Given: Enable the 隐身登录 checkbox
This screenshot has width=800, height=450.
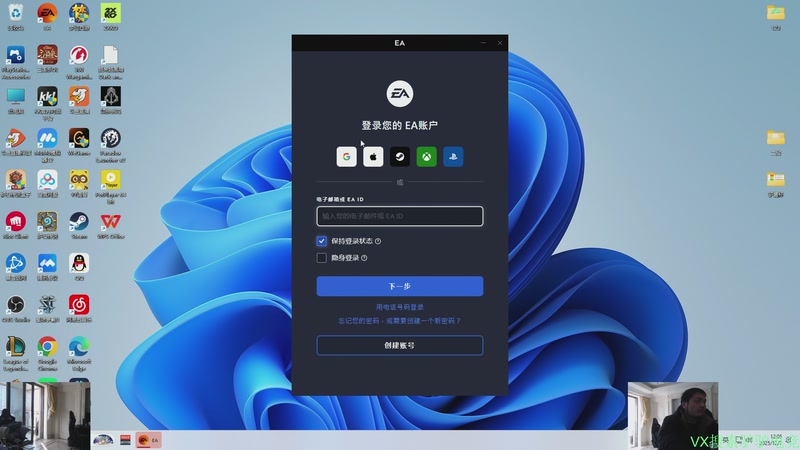Looking at the screenshot, I should pos(321,258).
